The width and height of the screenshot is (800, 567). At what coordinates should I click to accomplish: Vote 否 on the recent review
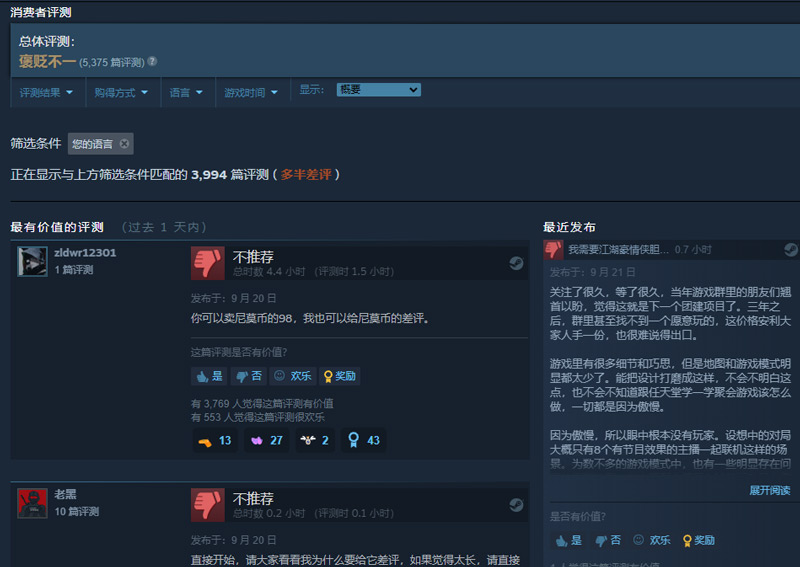click(608, 540)
